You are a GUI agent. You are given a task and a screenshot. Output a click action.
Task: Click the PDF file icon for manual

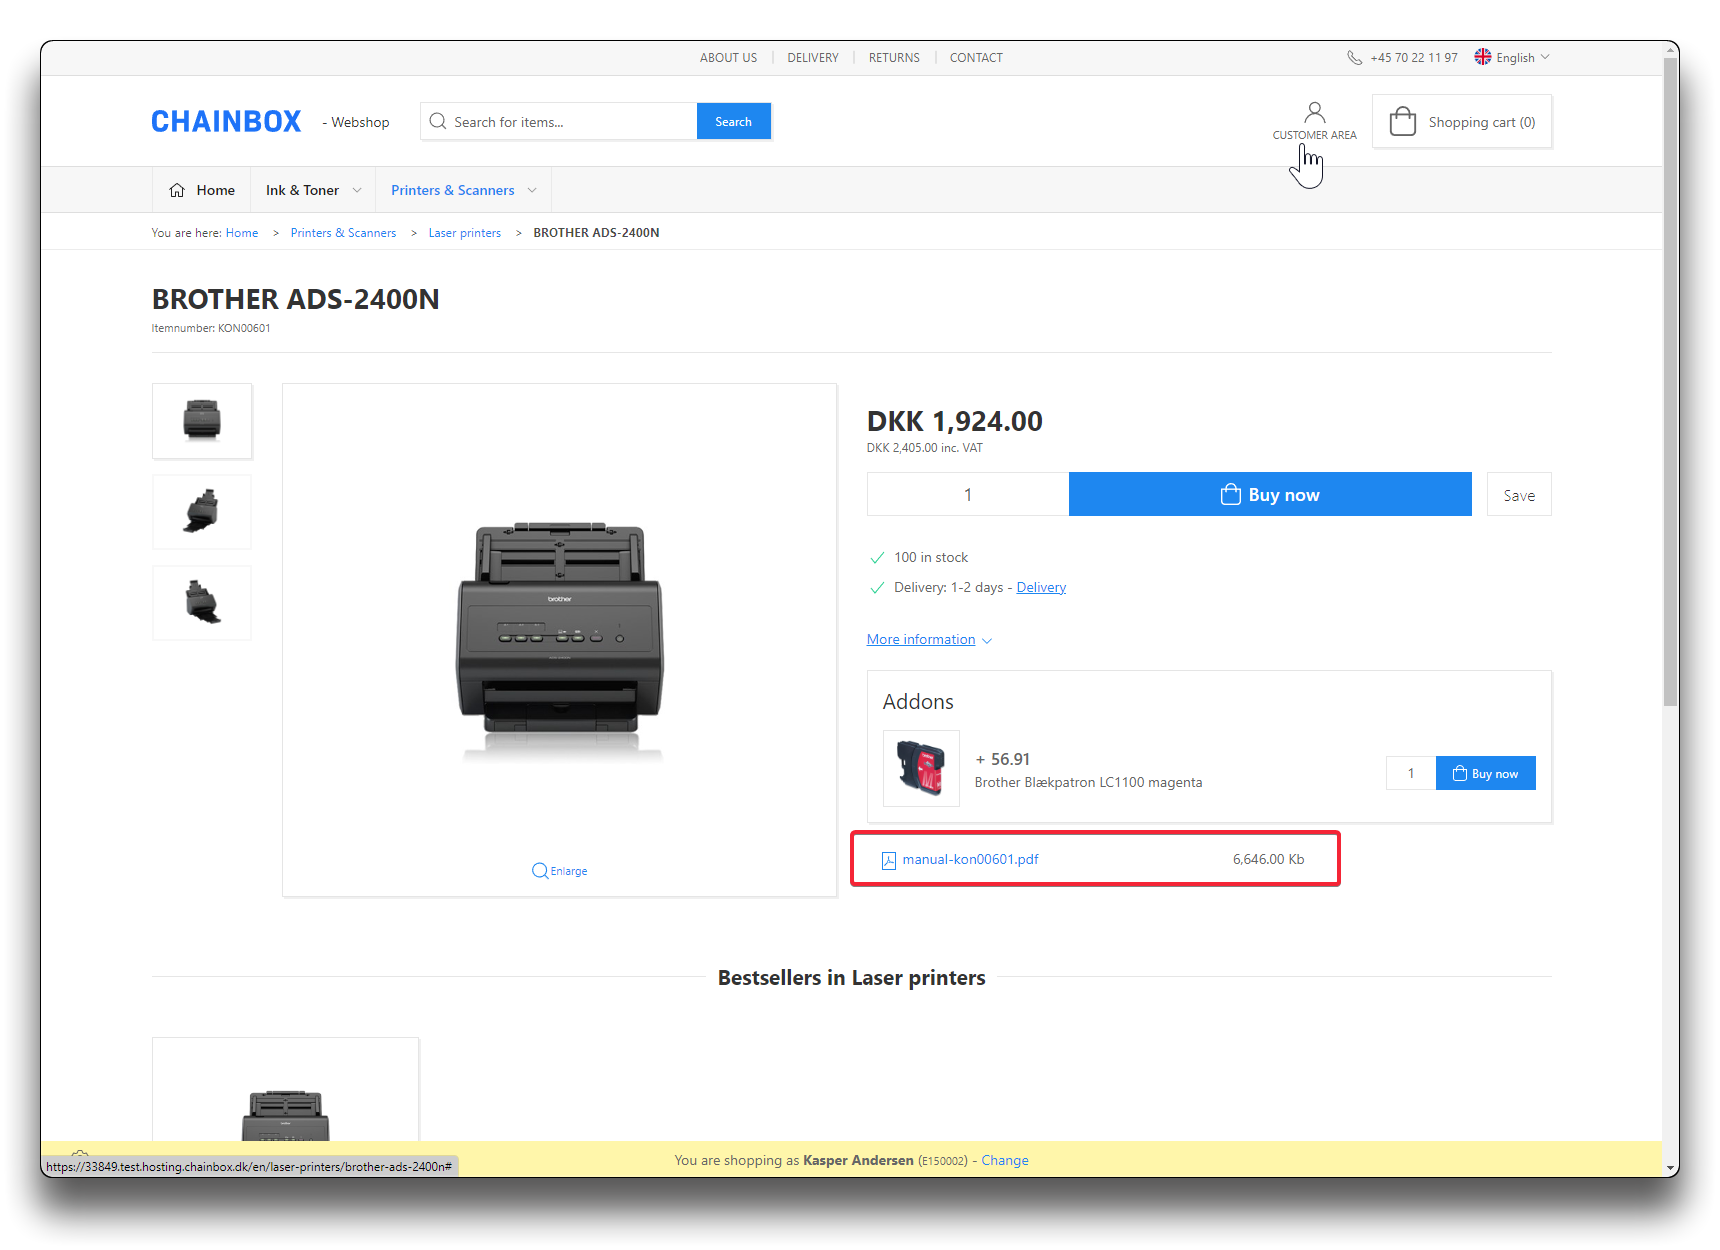[888, 860]
